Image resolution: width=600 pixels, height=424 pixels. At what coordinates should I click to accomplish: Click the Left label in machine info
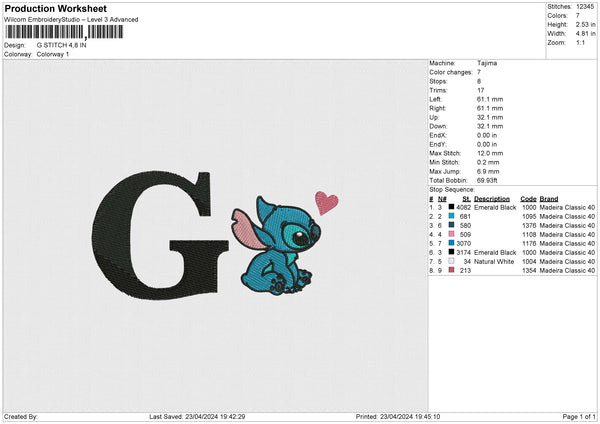point(435,99)
